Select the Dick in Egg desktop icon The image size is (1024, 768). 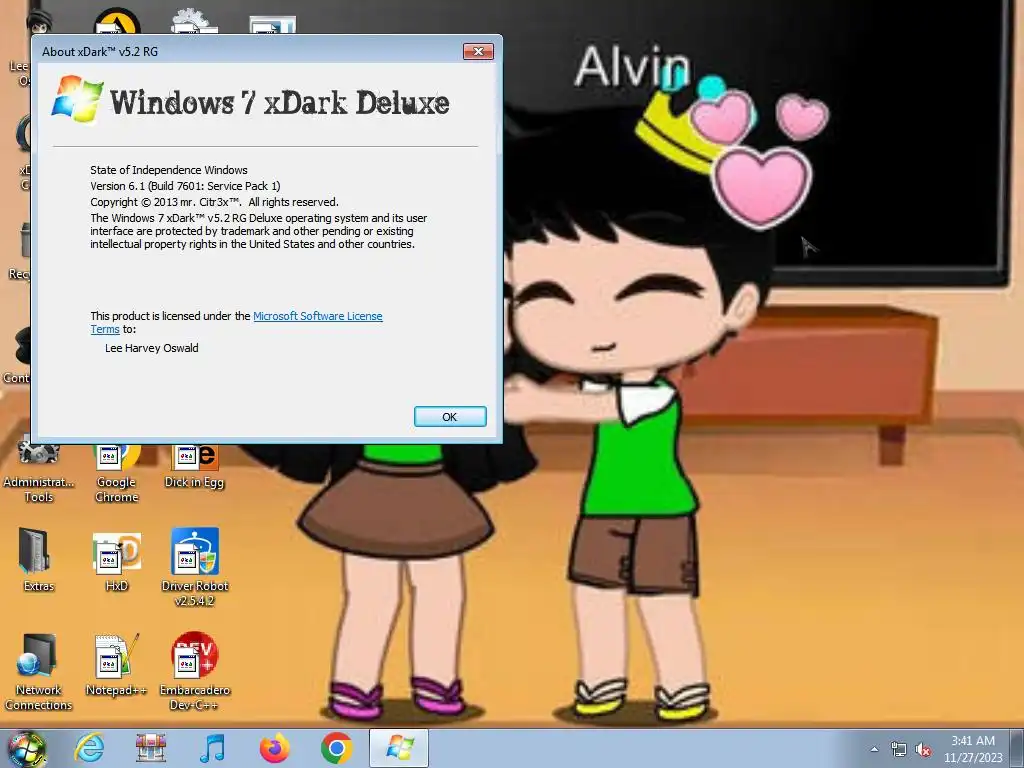[x=195, y=466]
